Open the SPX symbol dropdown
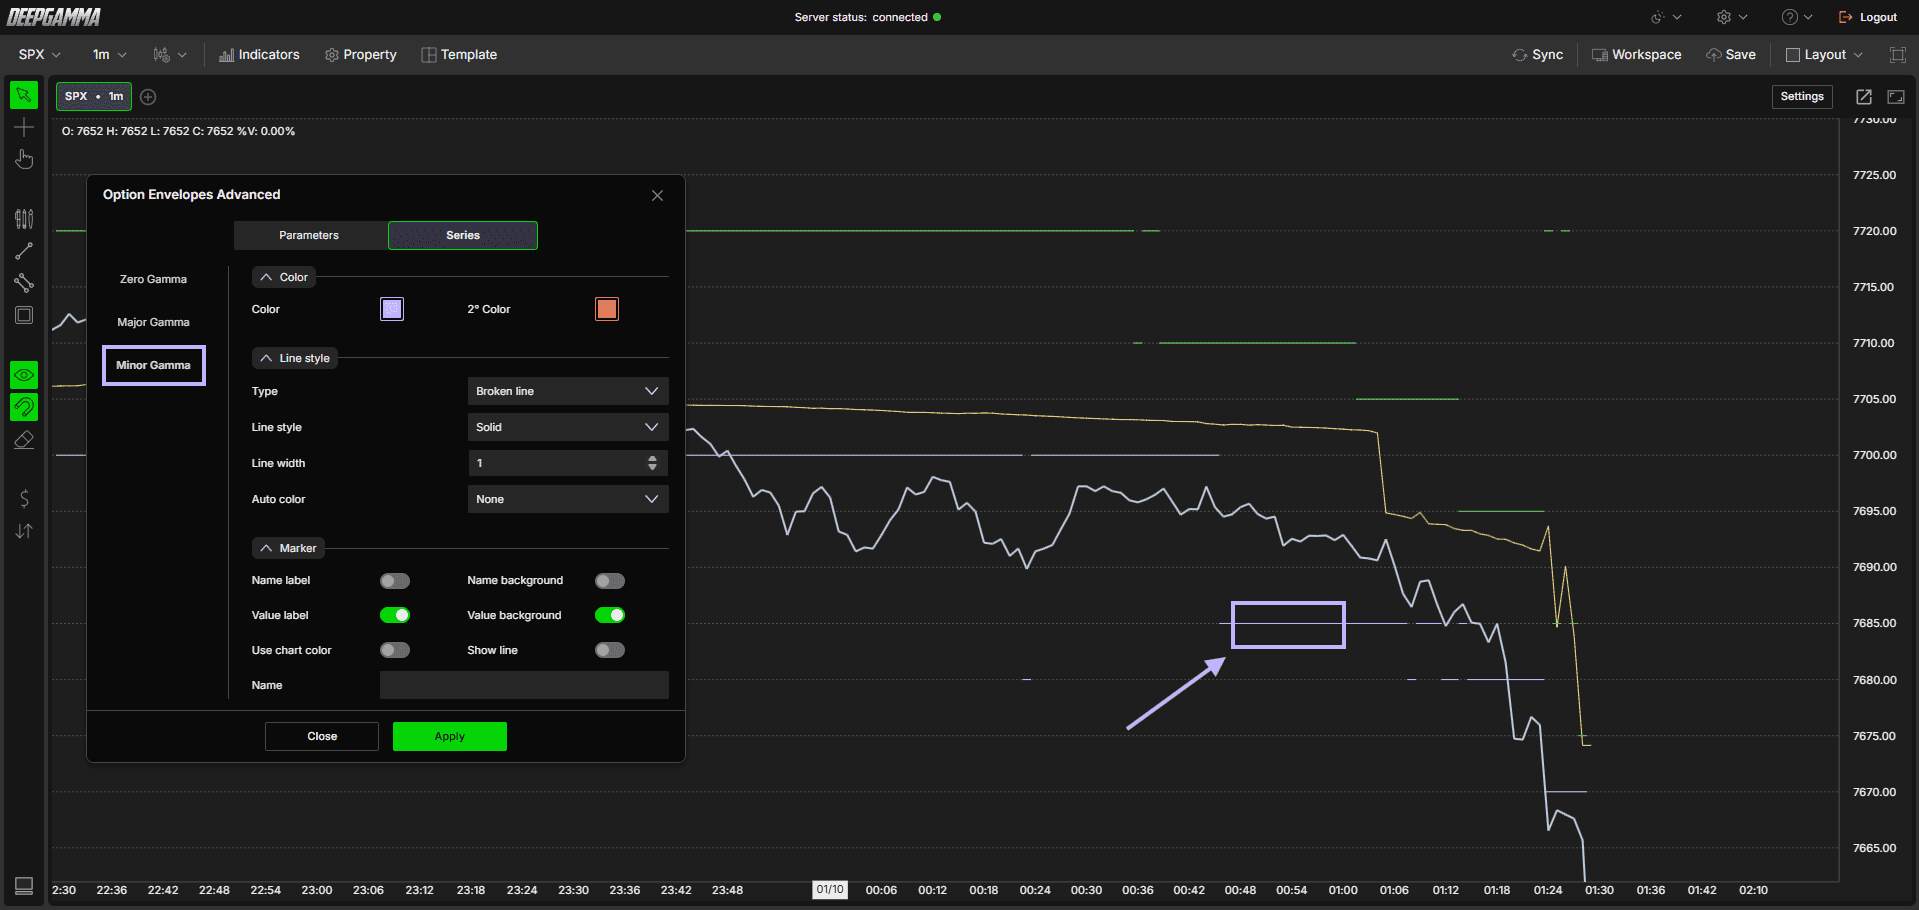 click(40, 55)
